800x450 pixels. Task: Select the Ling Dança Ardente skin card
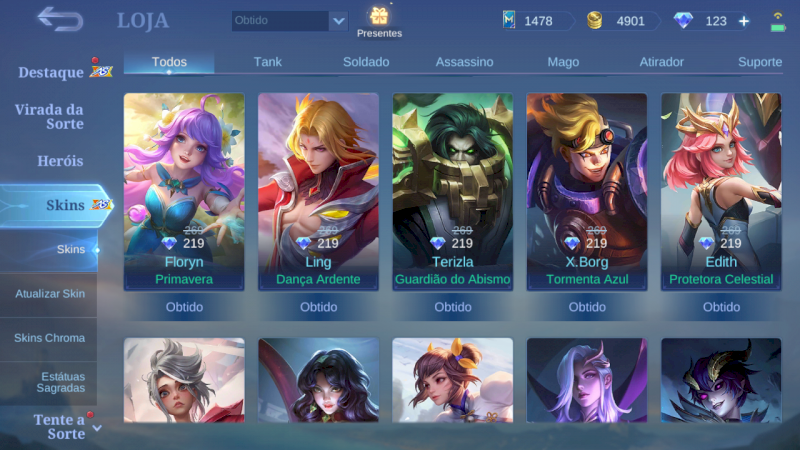(x=318, y=192)
